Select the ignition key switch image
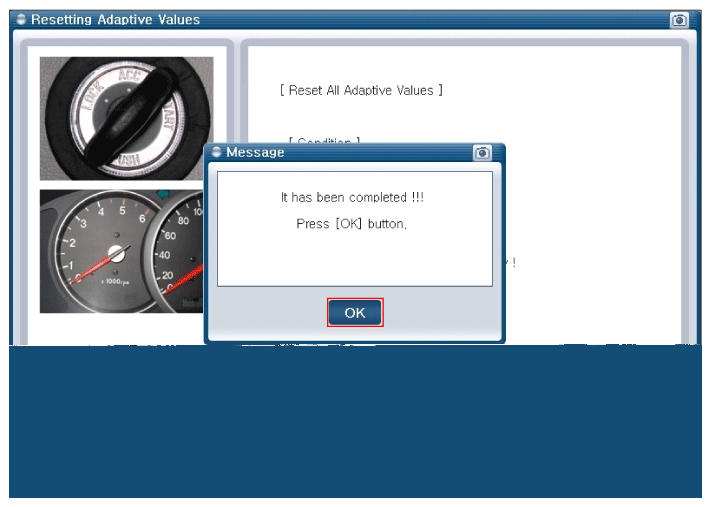Image resolution: width=711 pixels, height=507 pixels. 126,118
